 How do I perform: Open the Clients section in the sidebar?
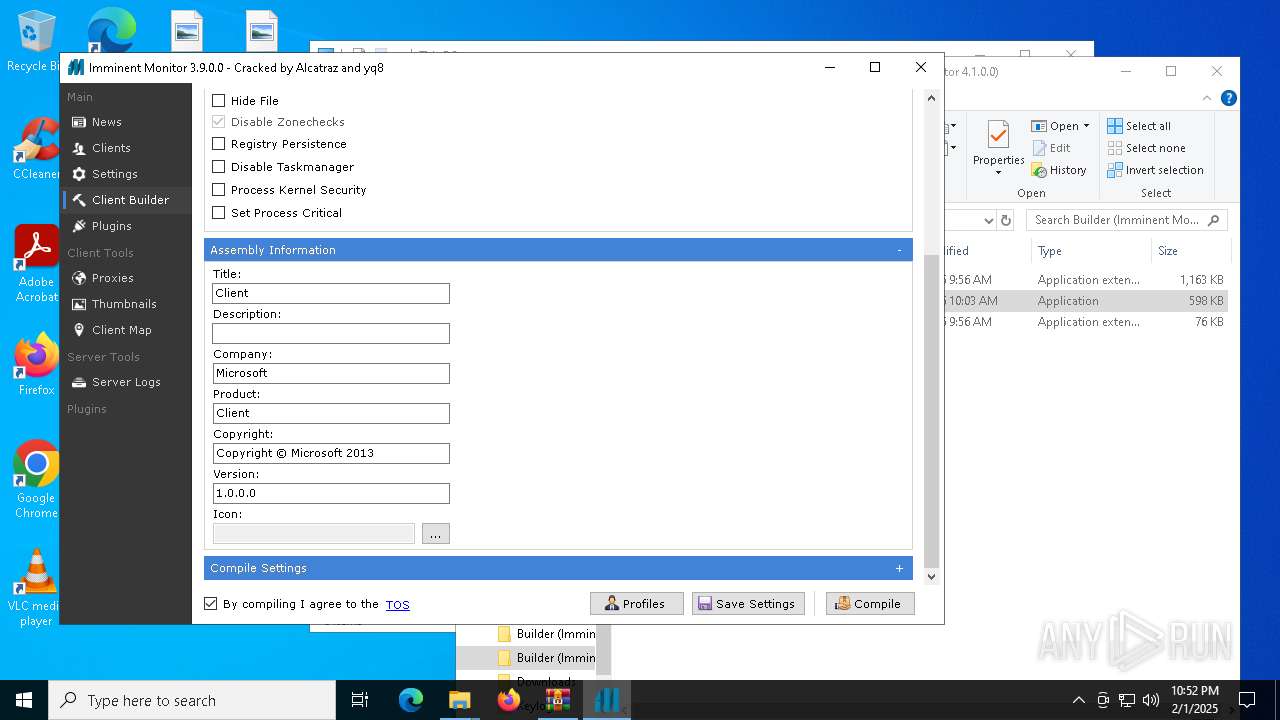click(110, 148)
